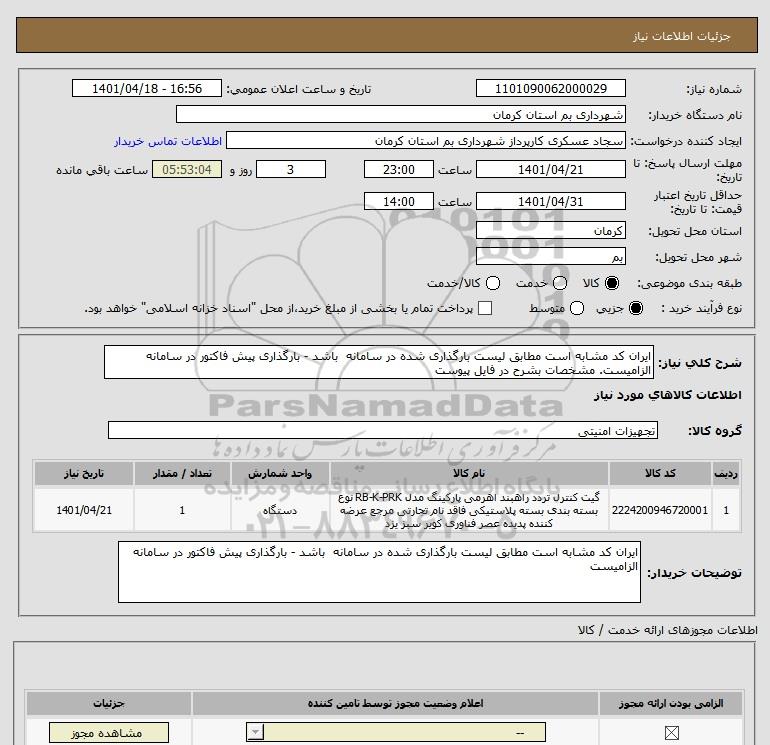Open the permit status dropdown arrow
This screenshot has height=745, width=770.
[255, 733]
